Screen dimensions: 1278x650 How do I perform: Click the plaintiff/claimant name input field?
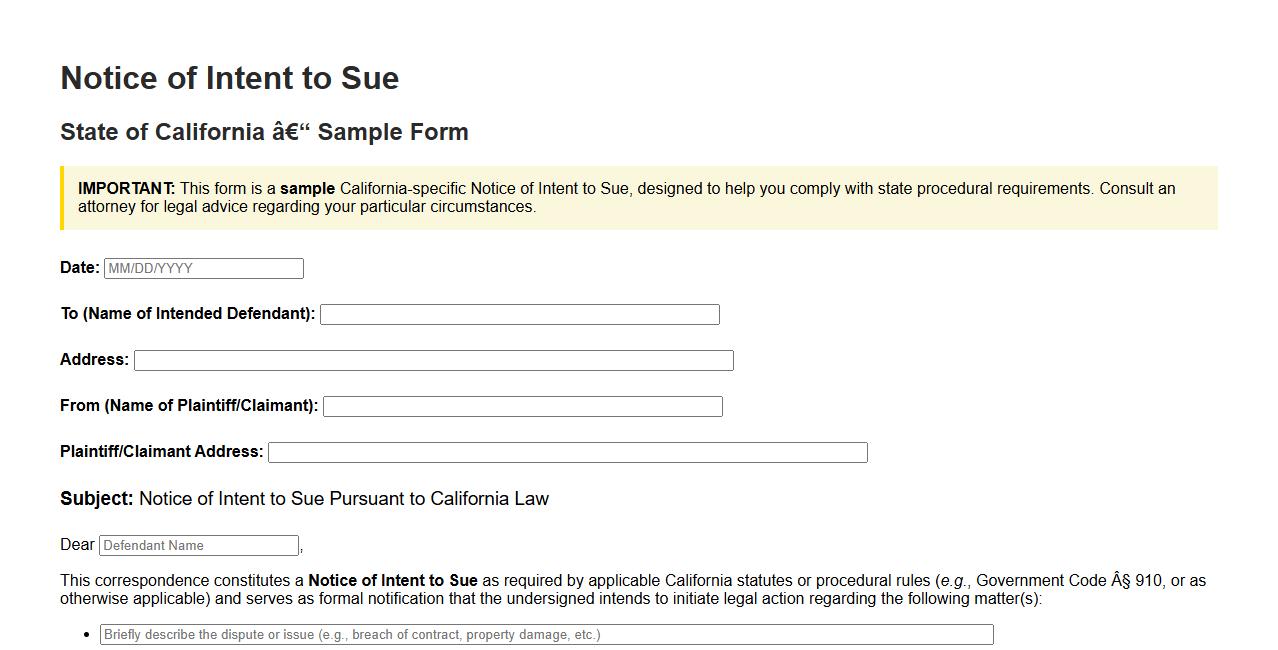(x=522, y=406)
